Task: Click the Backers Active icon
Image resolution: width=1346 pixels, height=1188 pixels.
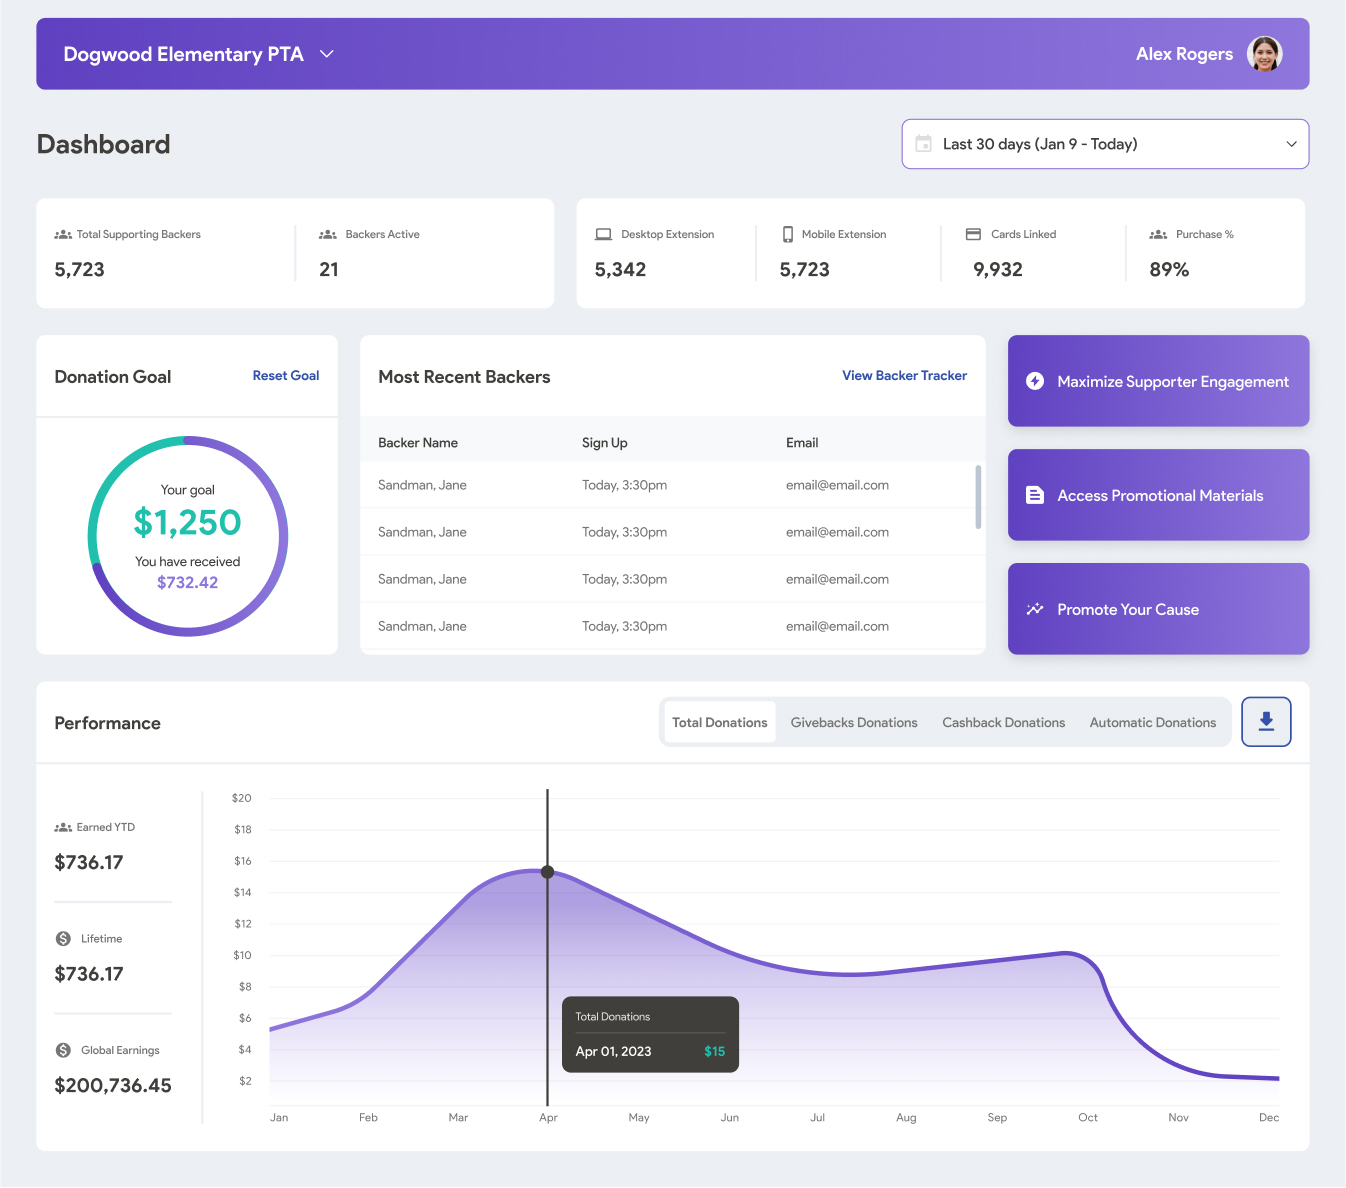Action: (328, 233)
